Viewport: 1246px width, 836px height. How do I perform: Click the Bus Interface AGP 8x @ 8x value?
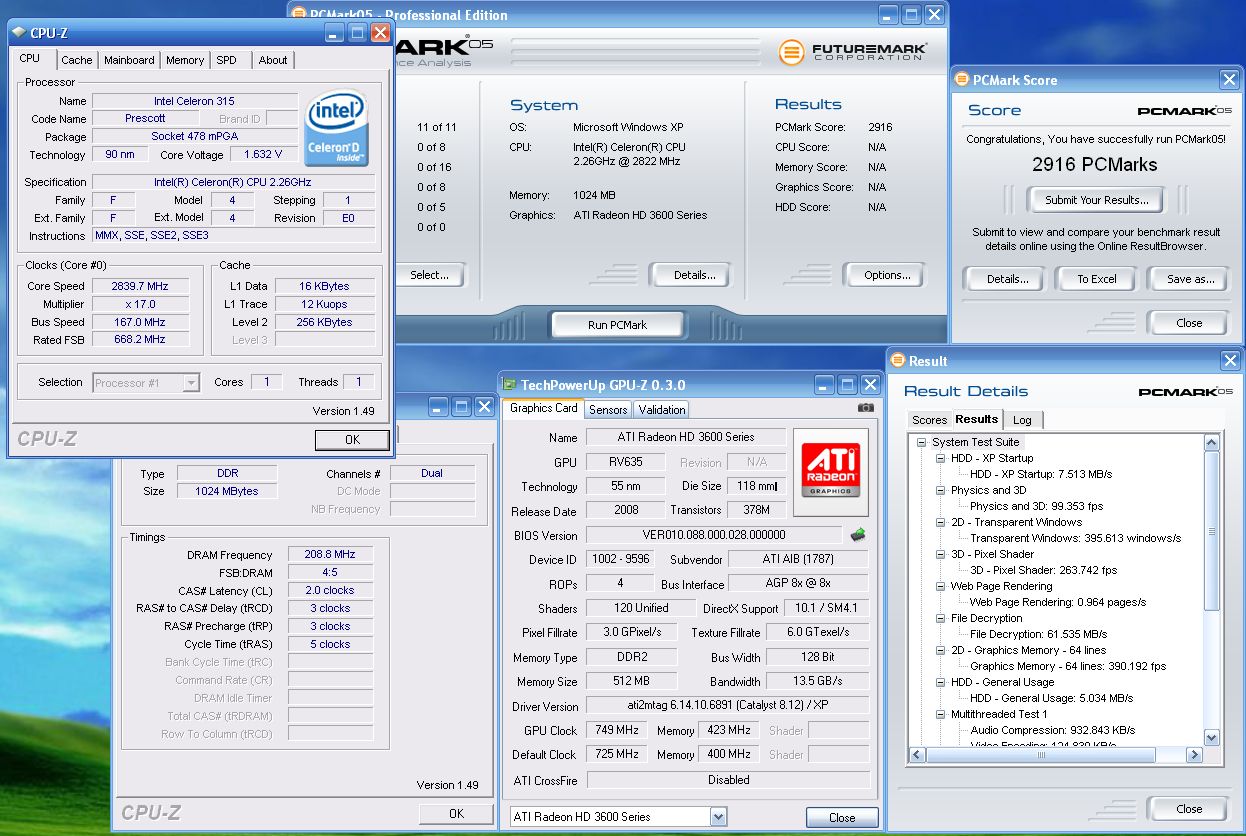pos(798,583)
